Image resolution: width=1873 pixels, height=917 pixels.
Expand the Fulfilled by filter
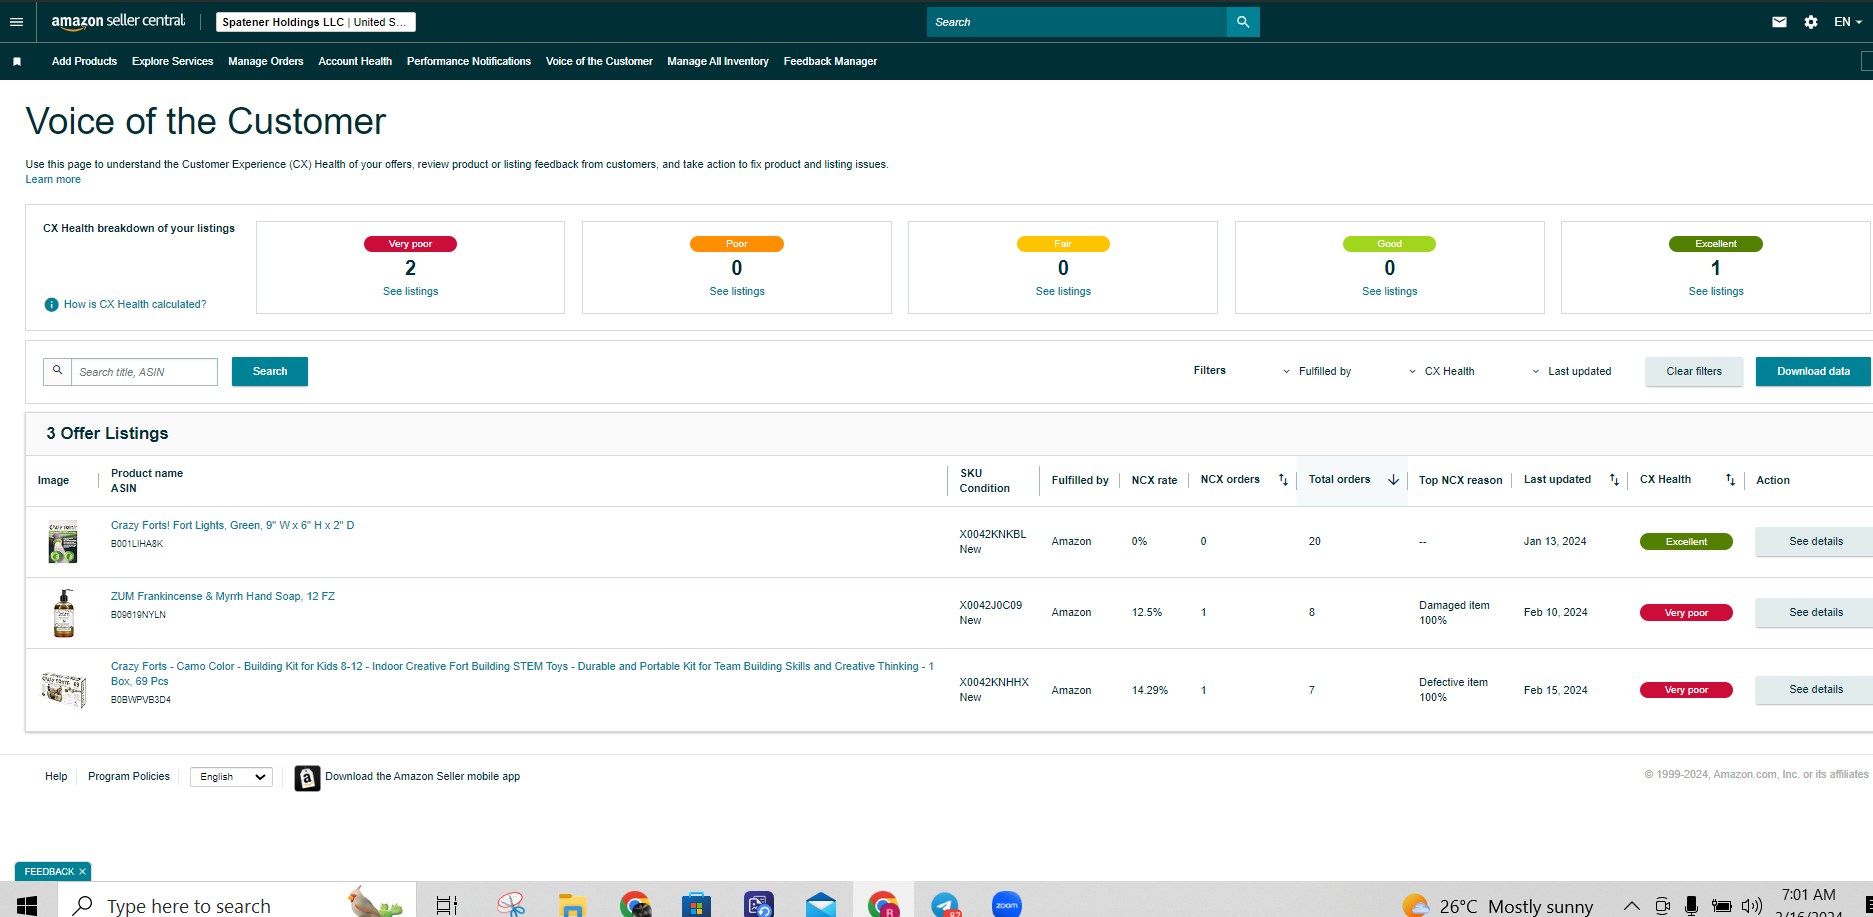click(x=1317, y=372)
